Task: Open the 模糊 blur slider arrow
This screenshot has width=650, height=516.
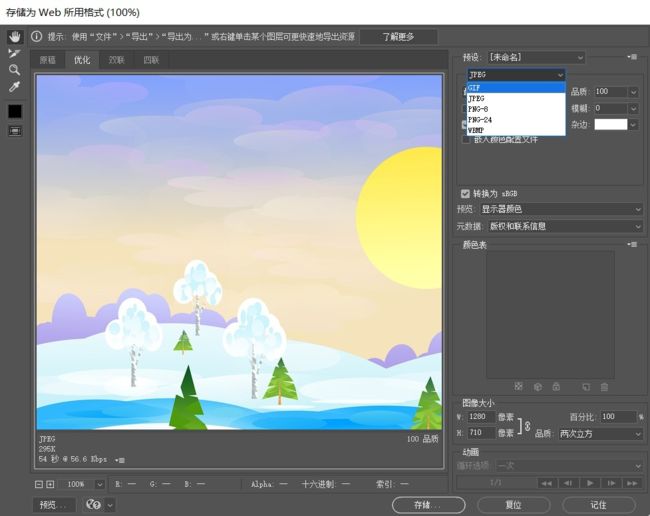Action: click(x=633, y=109)
